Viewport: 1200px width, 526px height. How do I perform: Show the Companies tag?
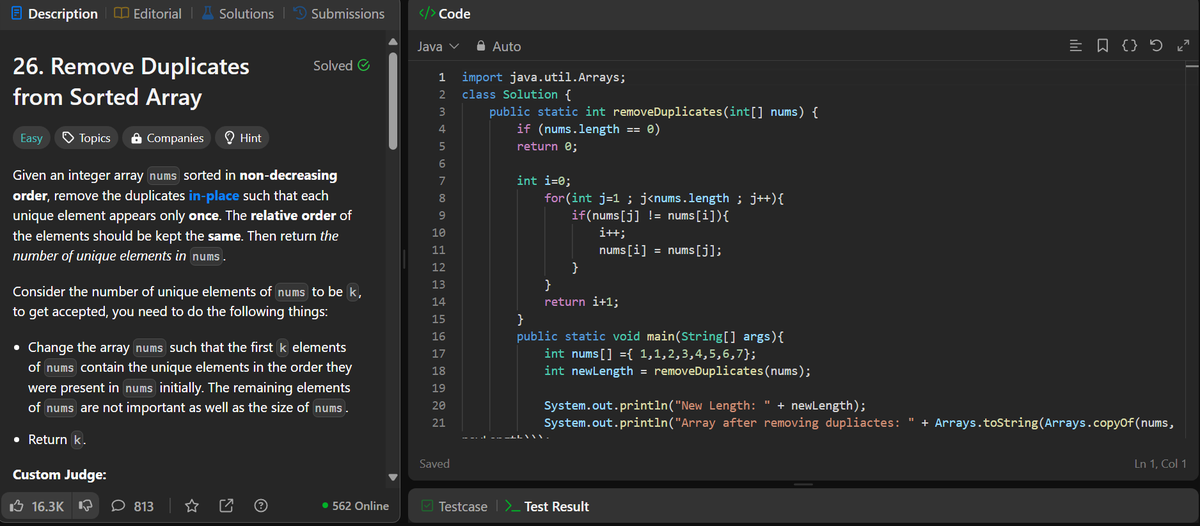tap(167, 138)
